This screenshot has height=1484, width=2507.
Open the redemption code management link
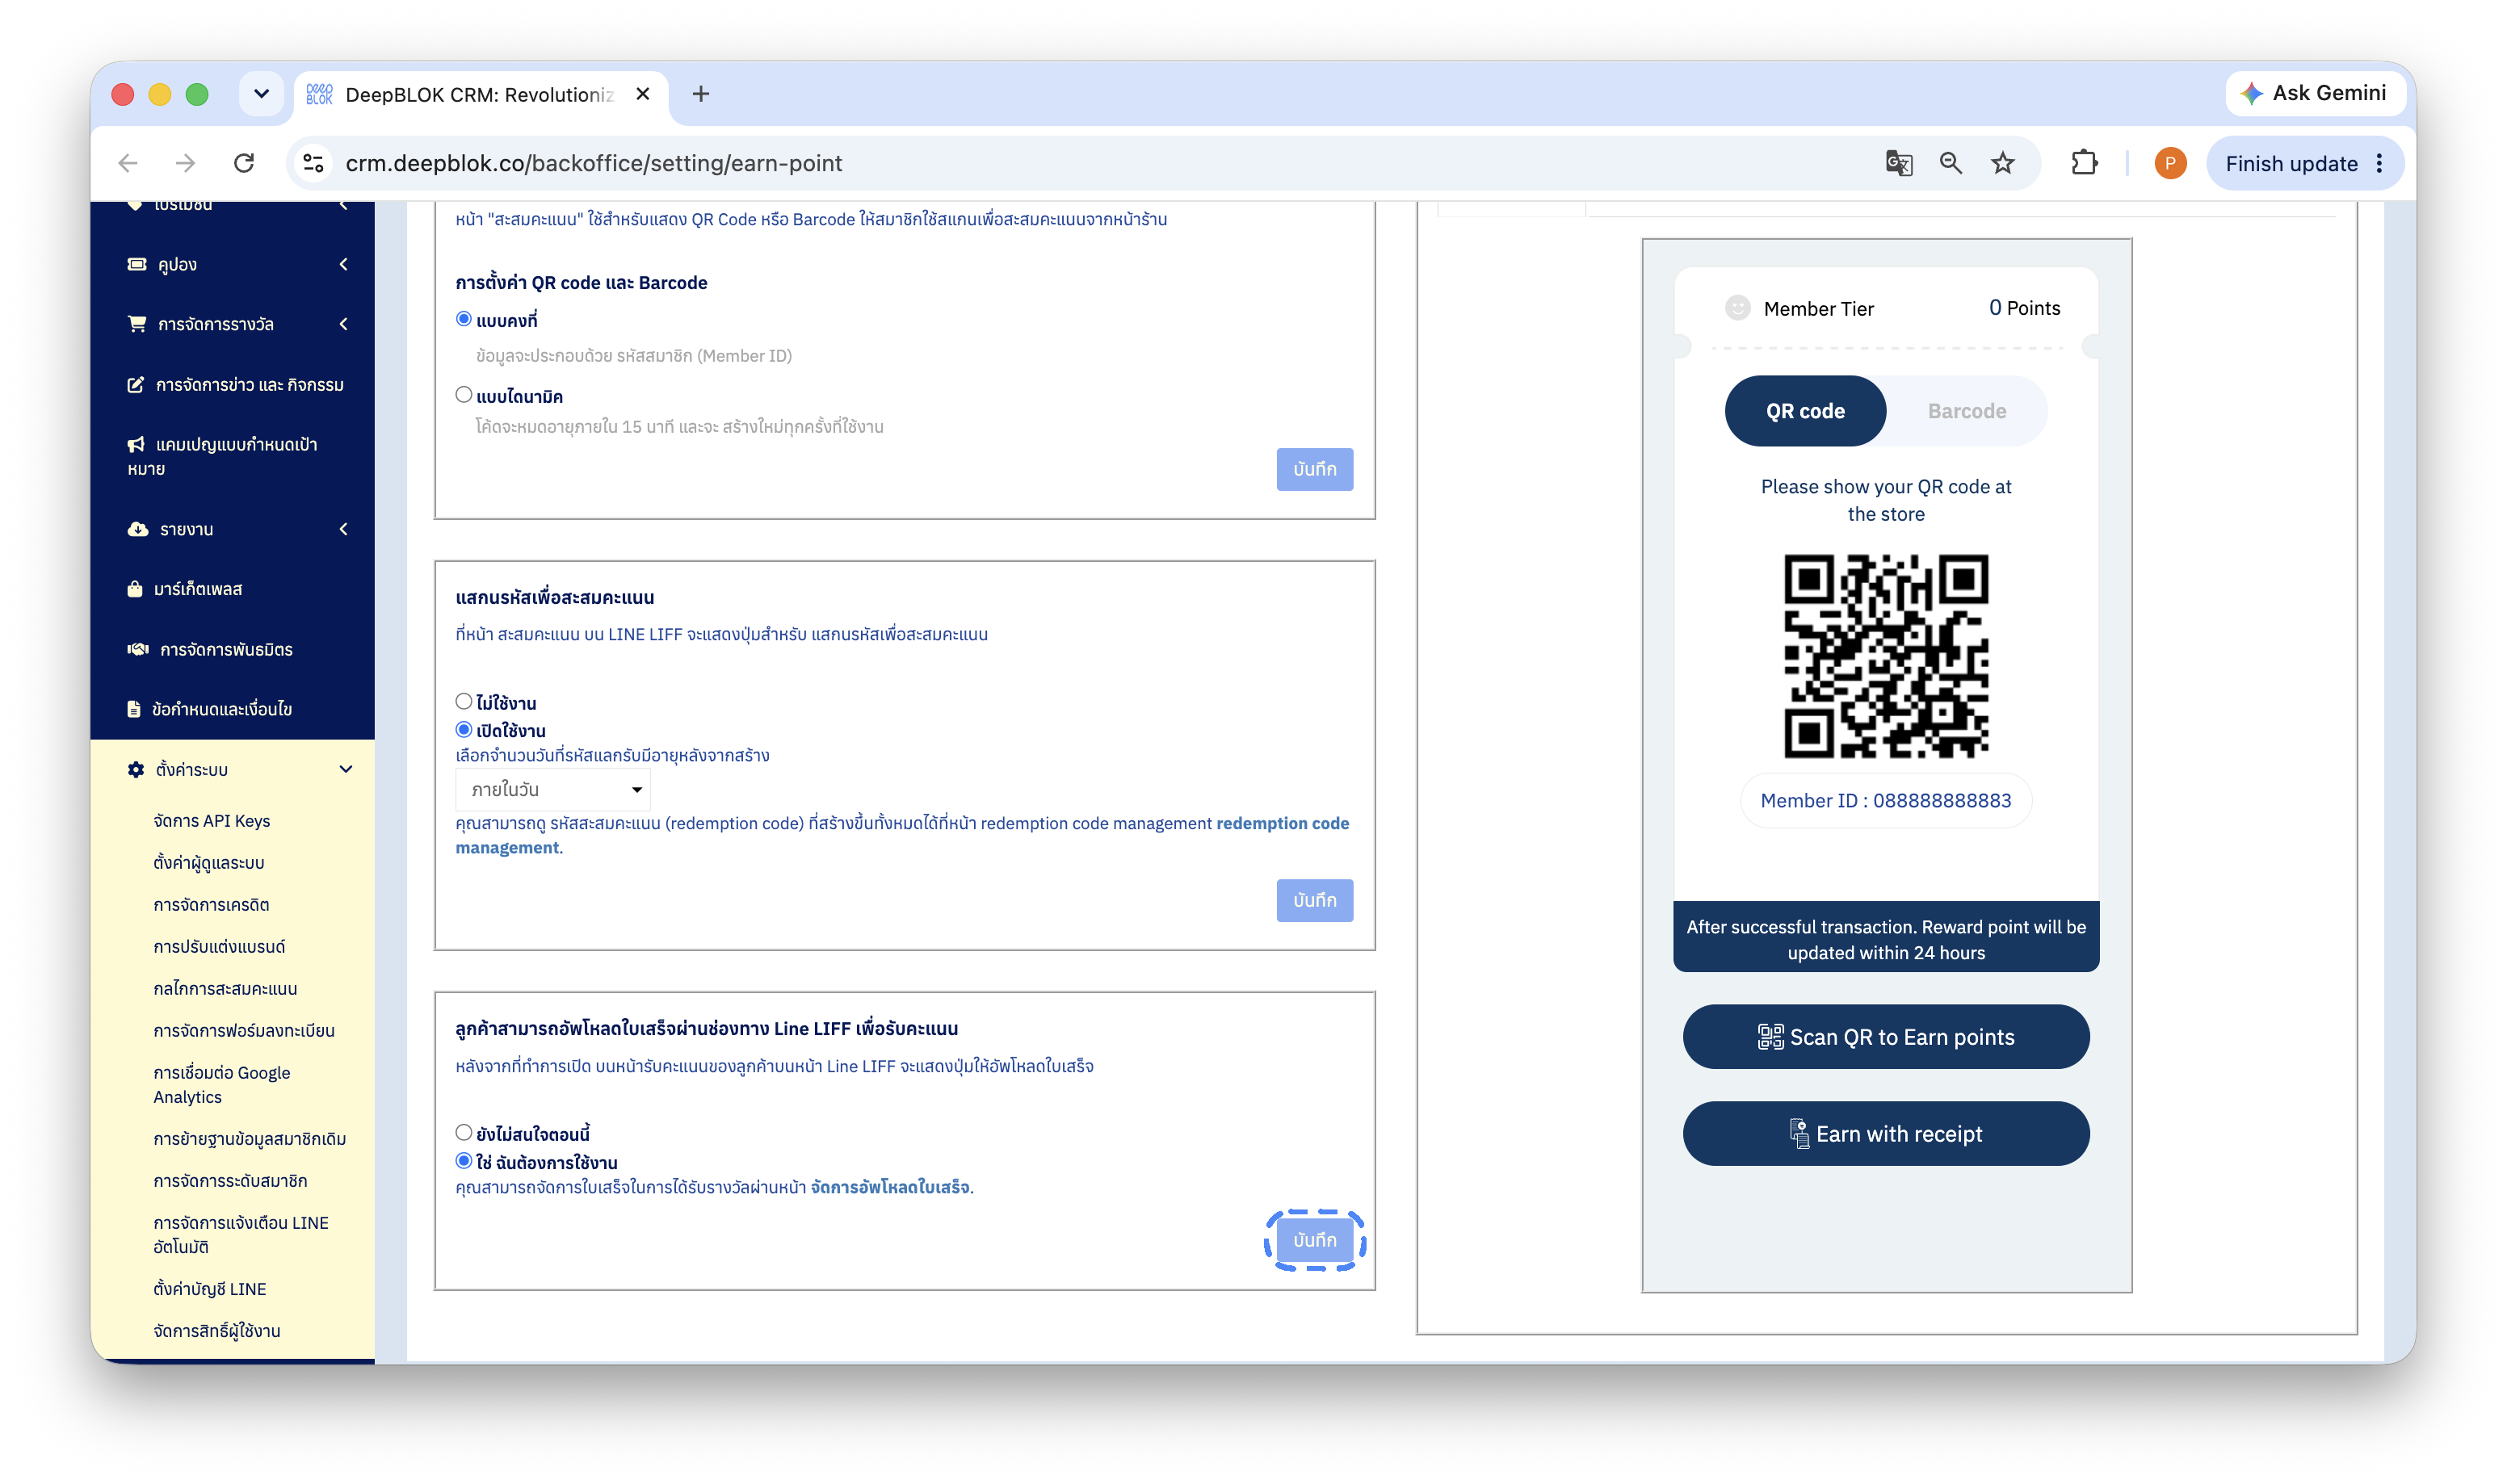902,835
